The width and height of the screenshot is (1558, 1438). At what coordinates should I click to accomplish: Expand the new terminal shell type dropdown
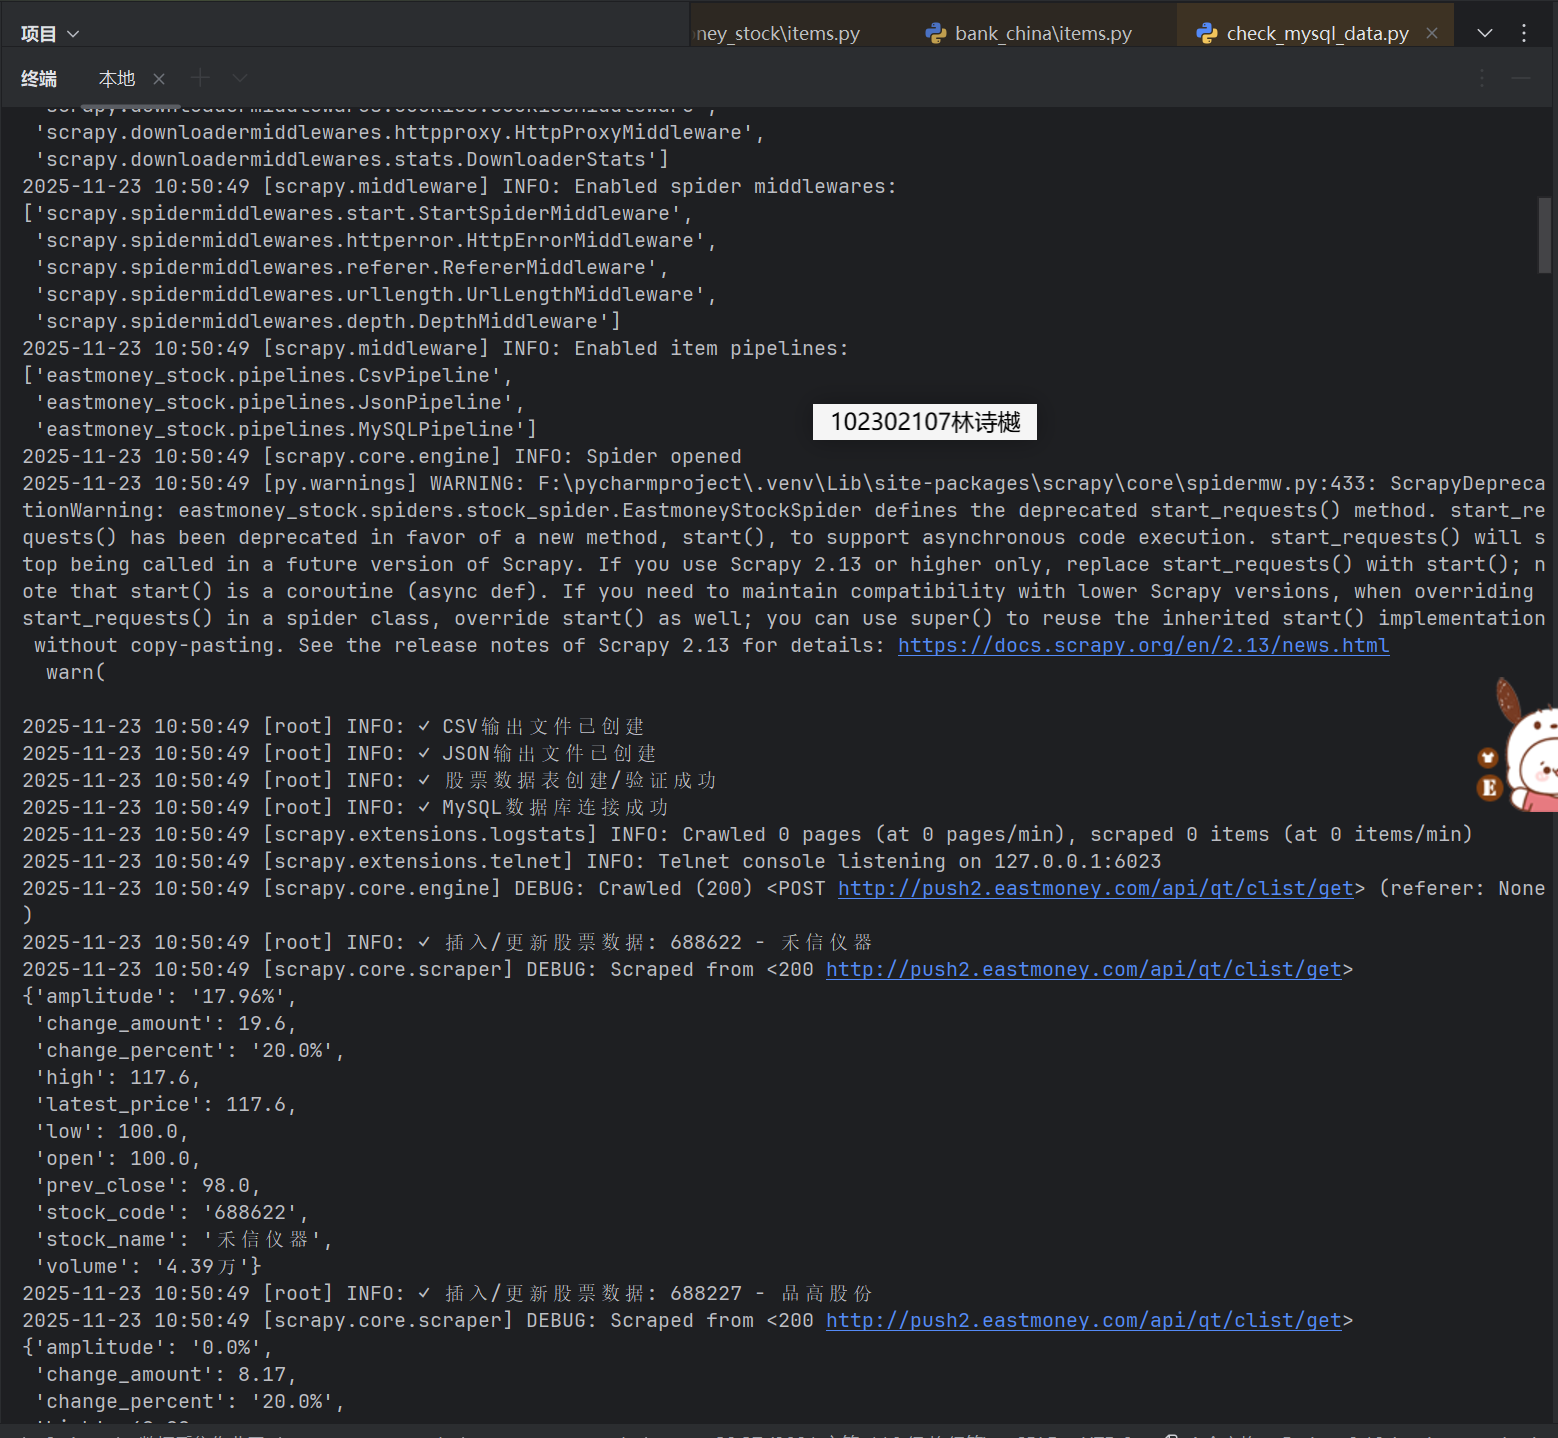tap(240, 78)
